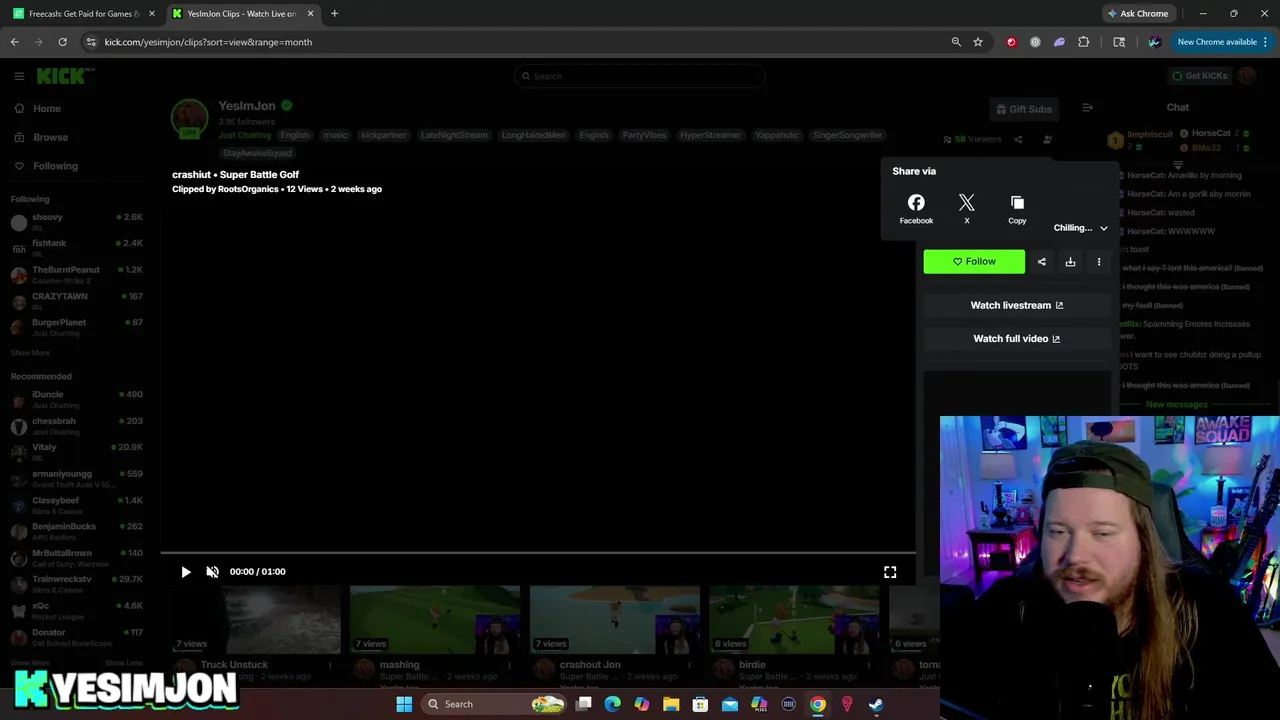Go back in browser history
This screenshot has width=1280, height=720.
click(14, 42)
